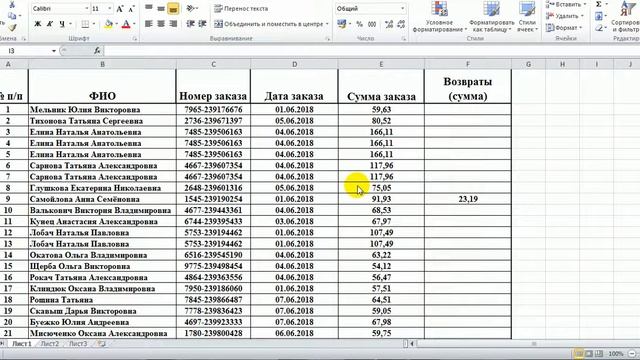This screenshot has width=640, height=360.
Task: Click the insert new sheet tab
Action: tap(102, 344)
